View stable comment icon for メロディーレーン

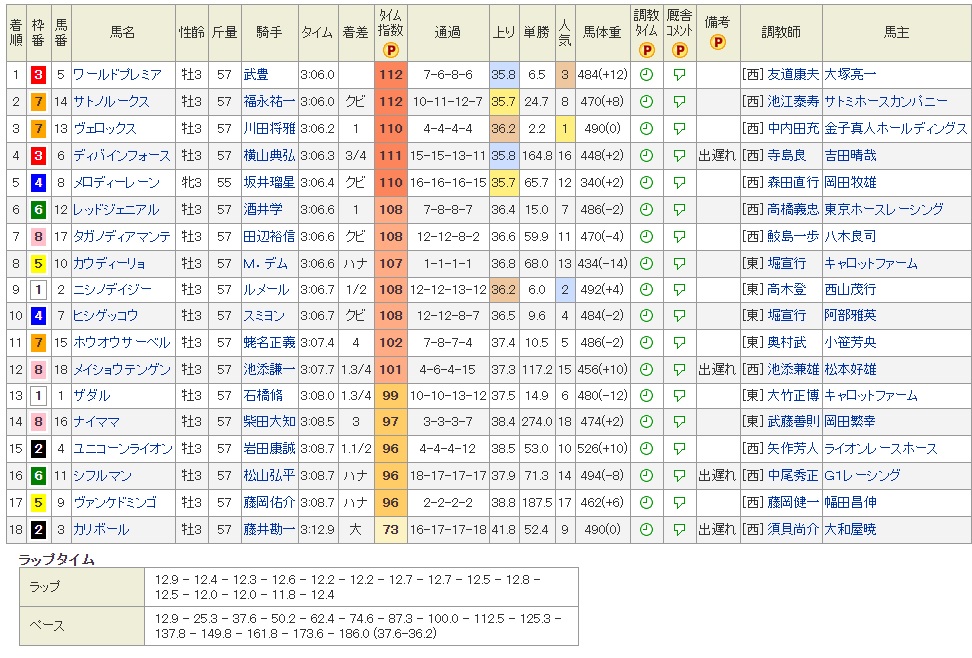coord(679,182)
